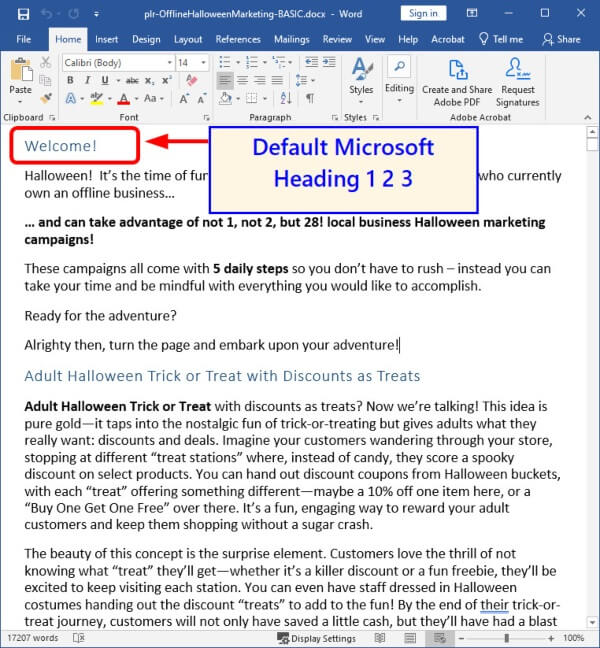Cut selection with scissors icon
Image resolution: width=600 pixels, height=648 pixels.
[45, 62]
